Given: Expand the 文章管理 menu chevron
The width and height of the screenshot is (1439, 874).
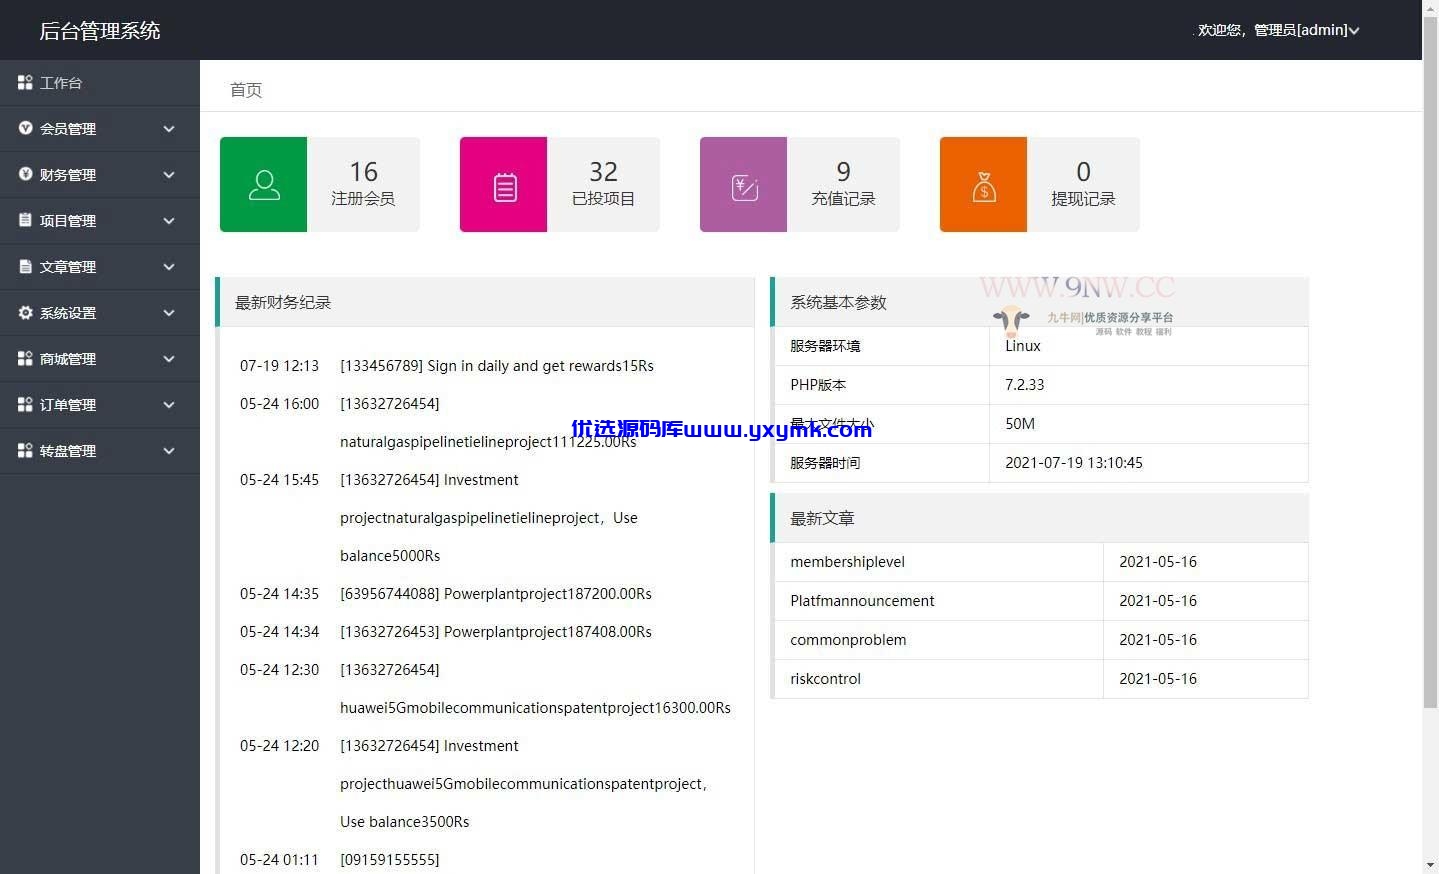Looking at the screenshot, I should [x=169, y=267].
